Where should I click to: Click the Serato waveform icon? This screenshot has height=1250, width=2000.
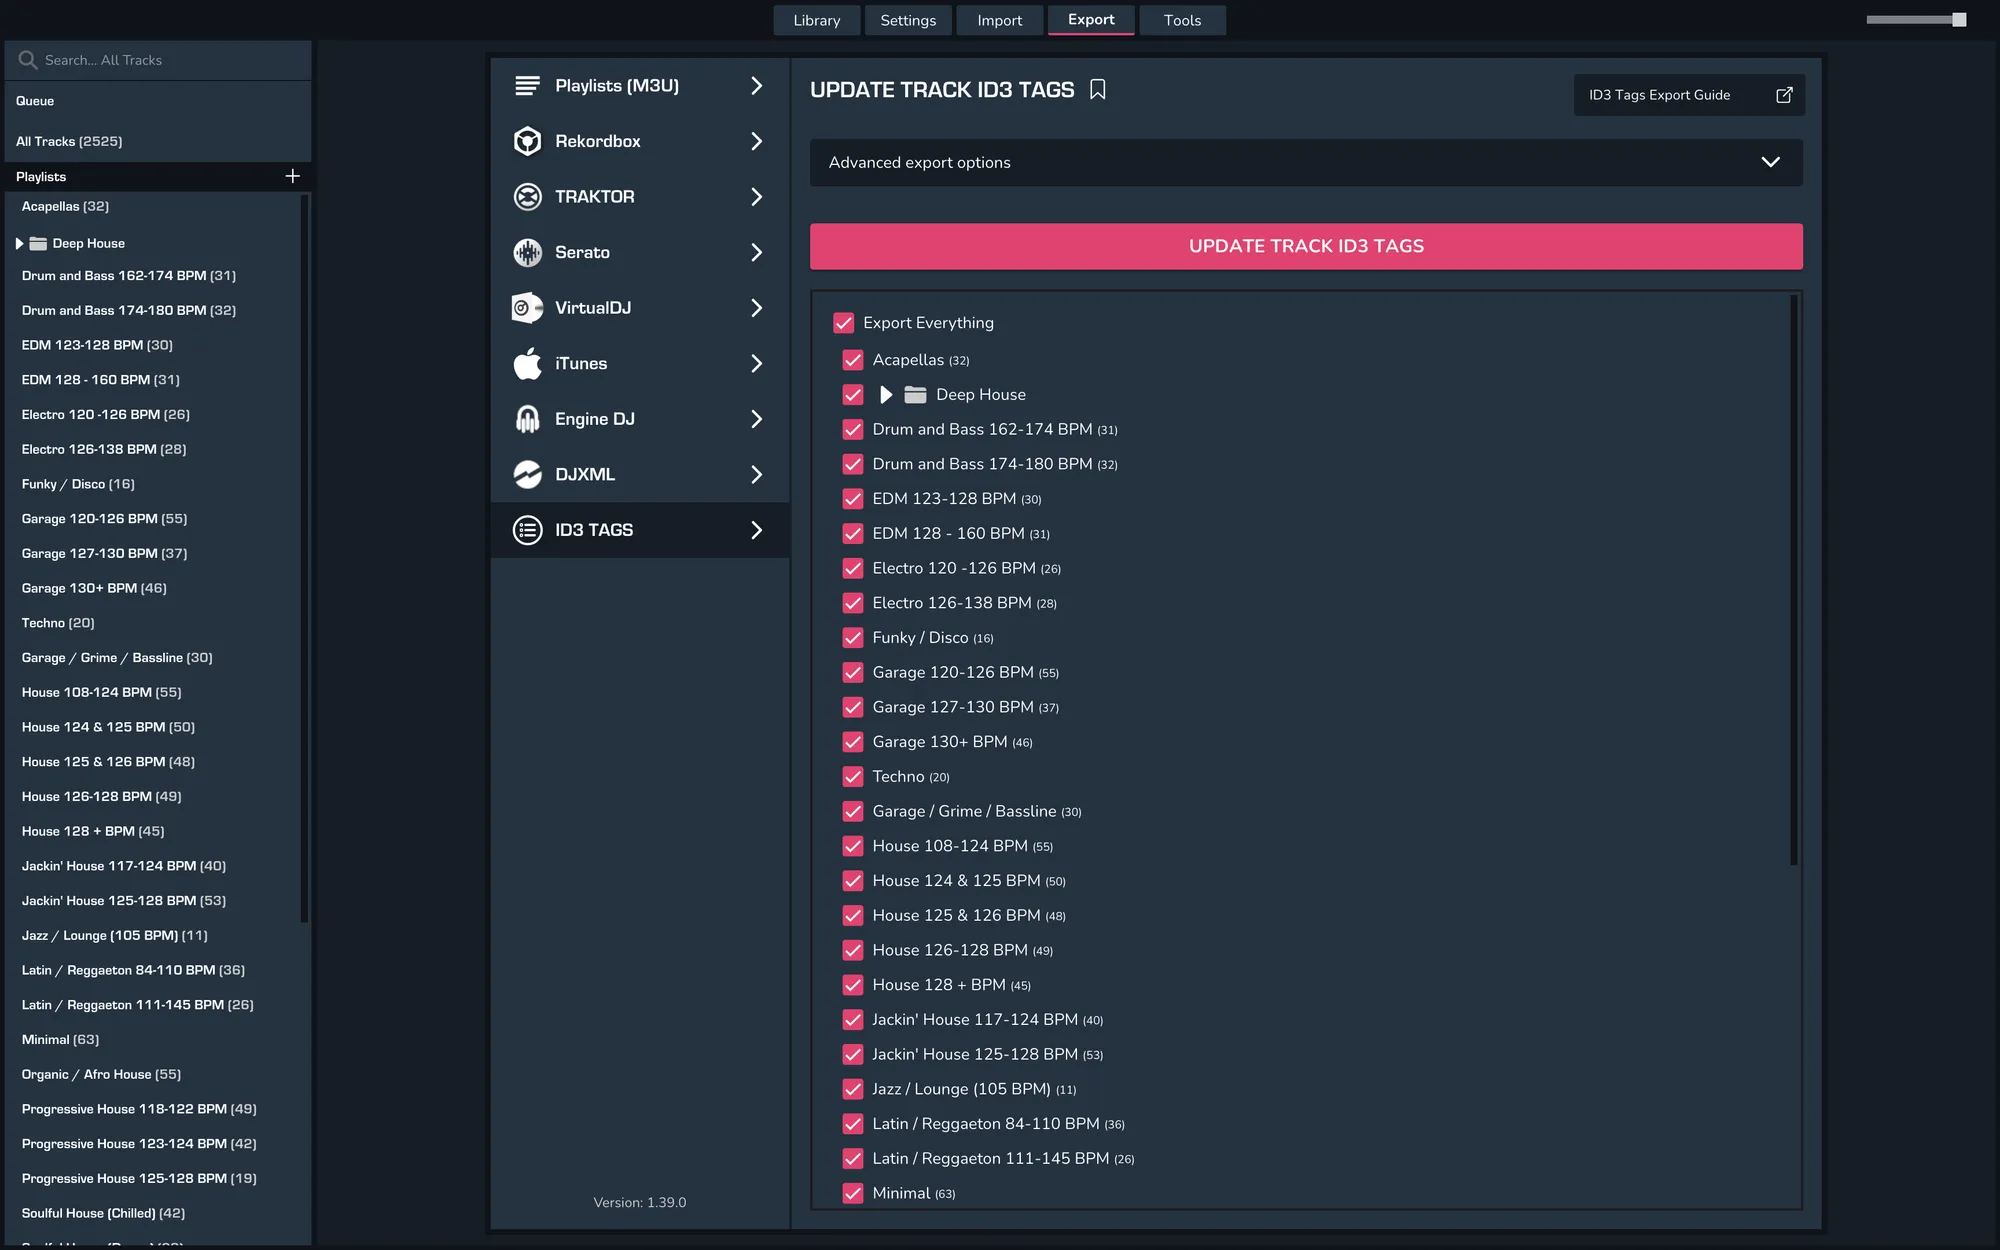[527, 252]
